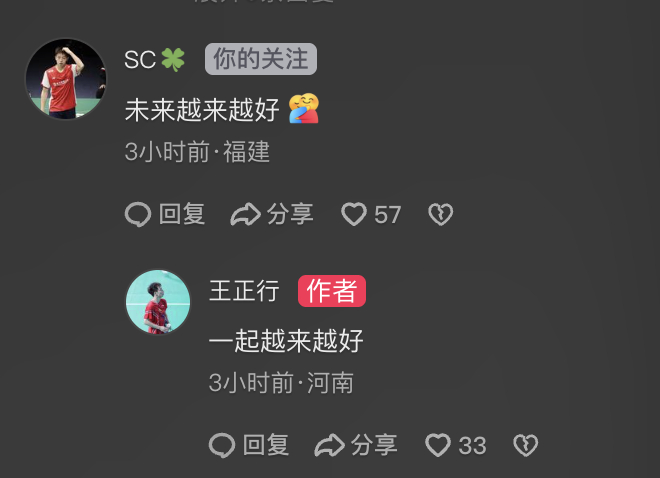The height and width of the screenshot is (478, 660).
Task: Like 王正行's reply with the heart icon
Action: (x=438, y=445)
